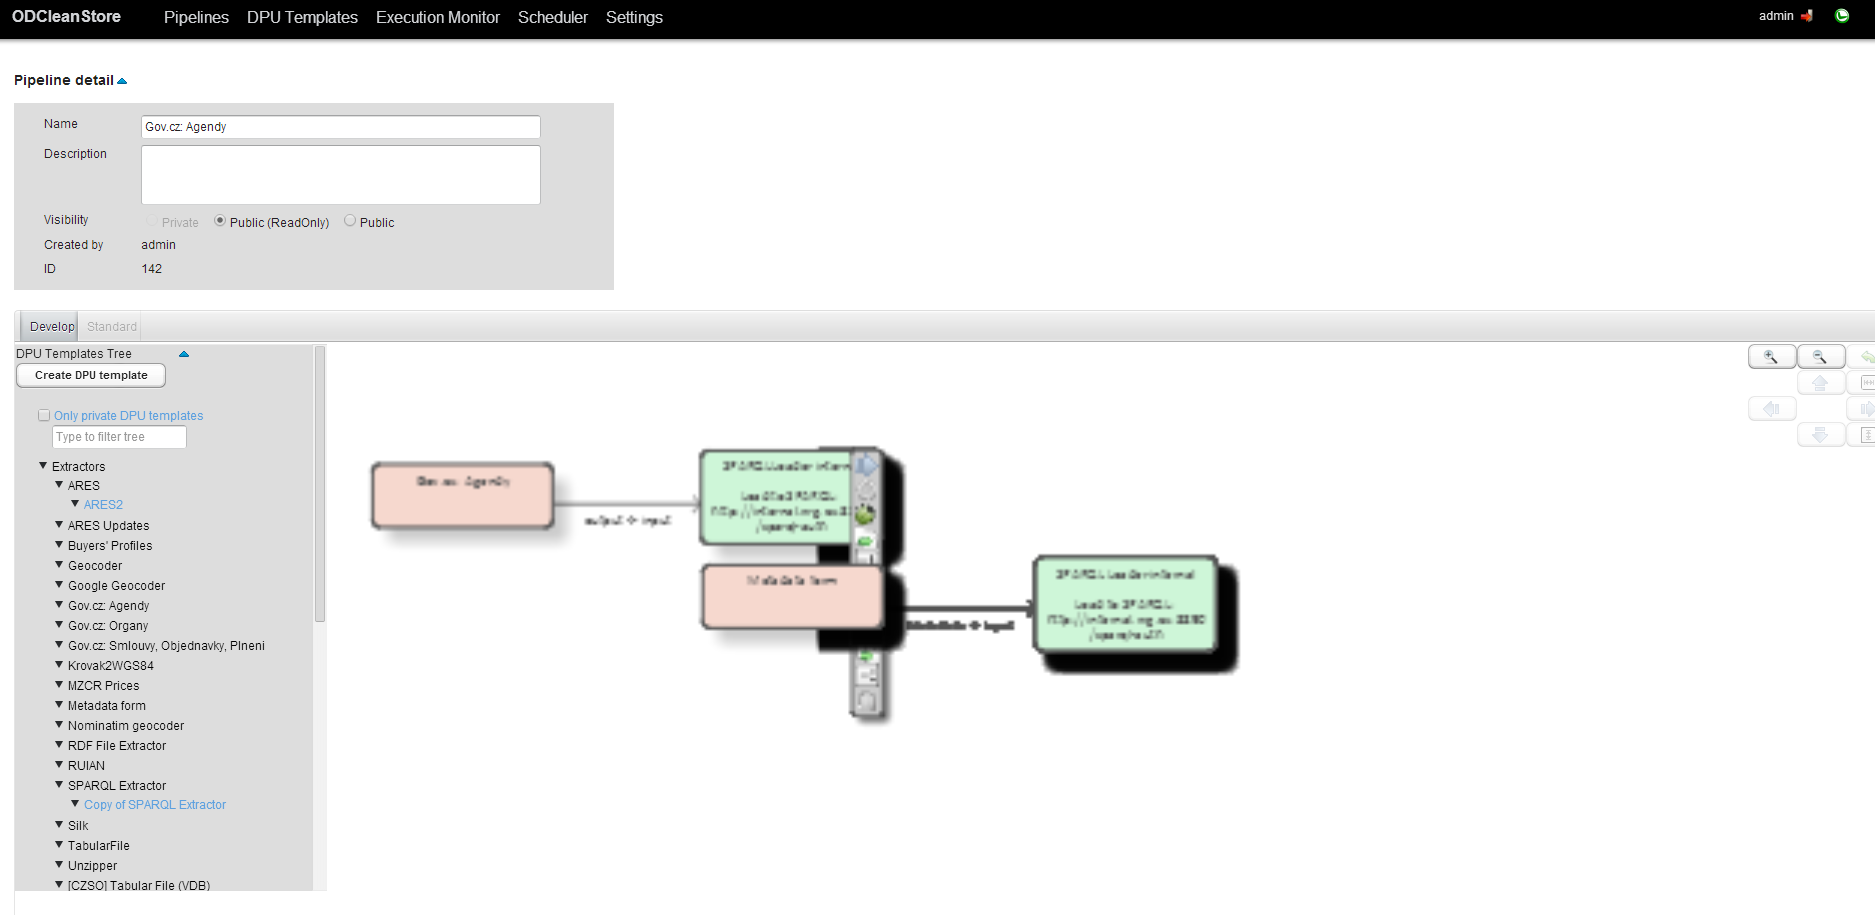Collapse the Pipeline detail section arrow
The height and width of the screenshot is (915, 1875).
pos(122,81)
